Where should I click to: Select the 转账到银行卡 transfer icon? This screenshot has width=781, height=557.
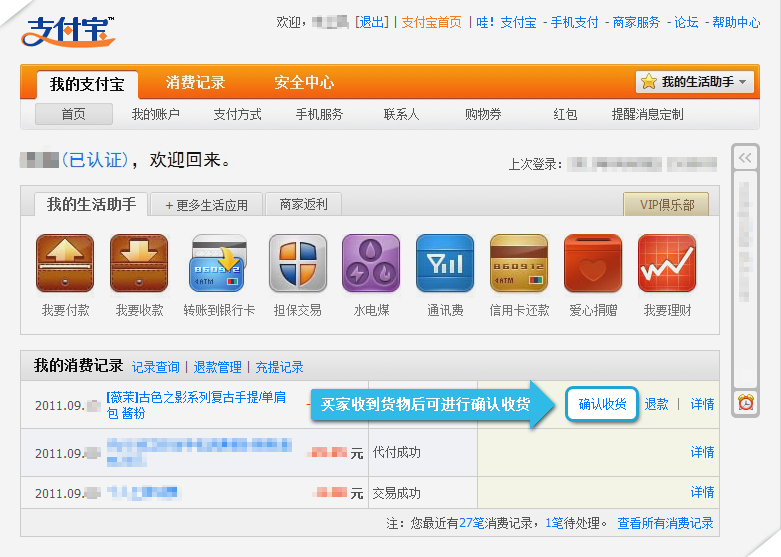pyautogui.click(x=218, y=264)
